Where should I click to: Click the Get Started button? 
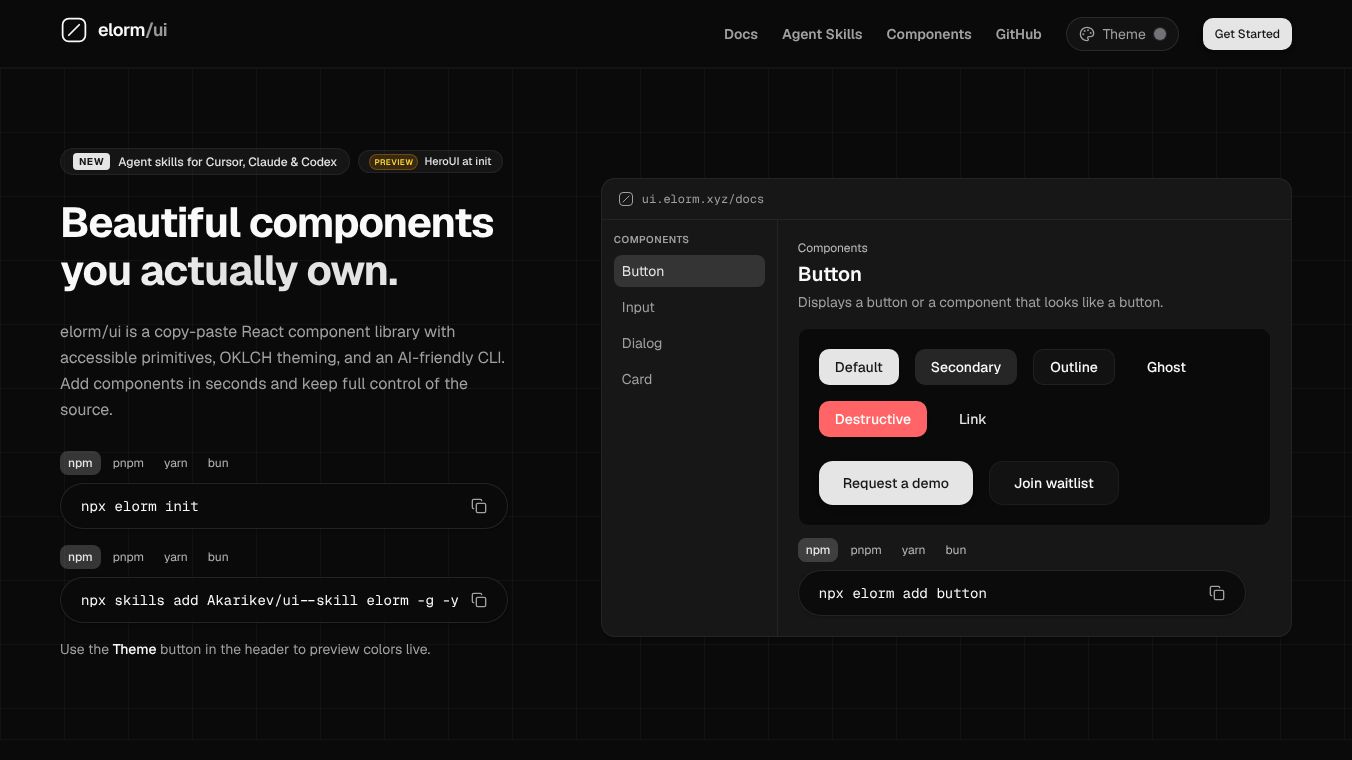tap(1247, 34)
